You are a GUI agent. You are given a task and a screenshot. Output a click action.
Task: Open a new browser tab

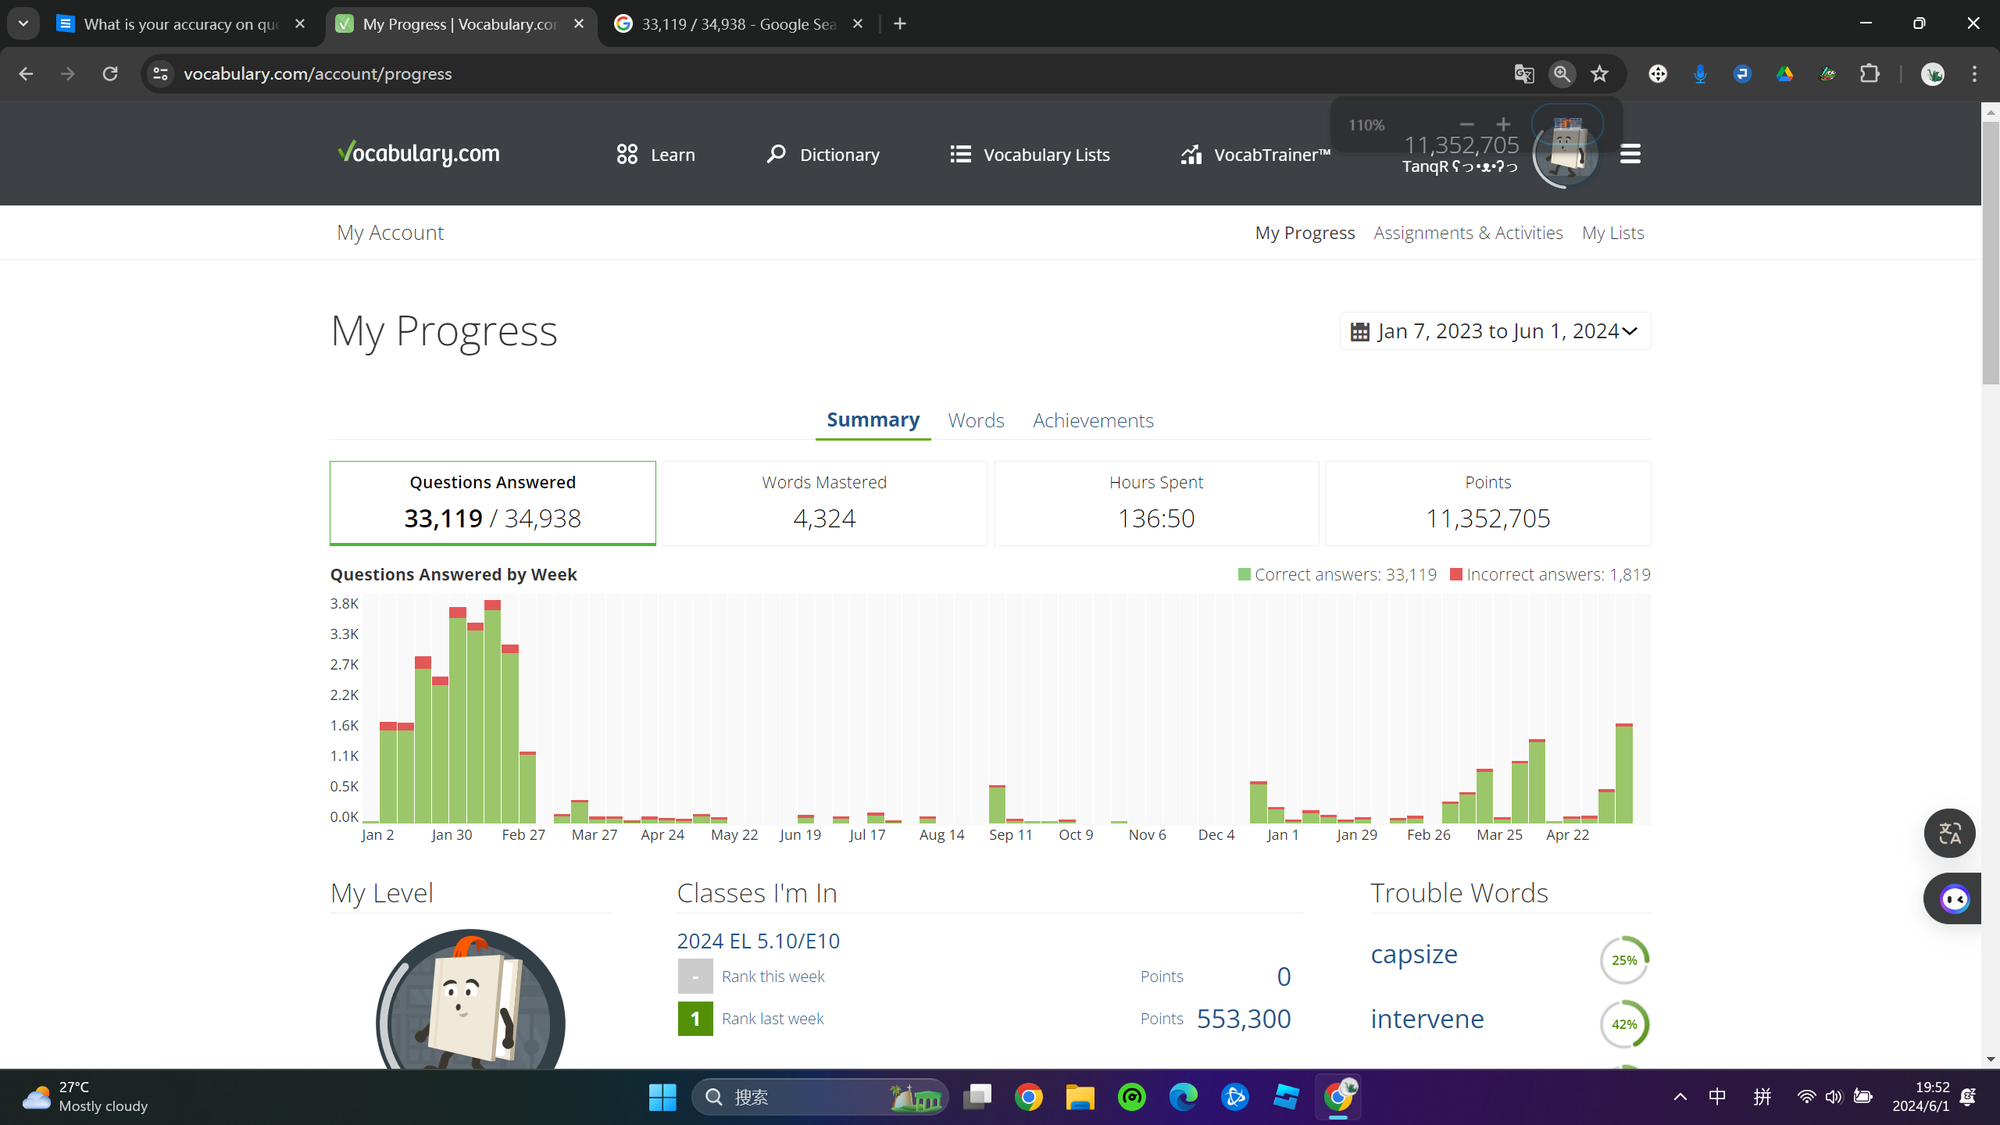[900, 24]
